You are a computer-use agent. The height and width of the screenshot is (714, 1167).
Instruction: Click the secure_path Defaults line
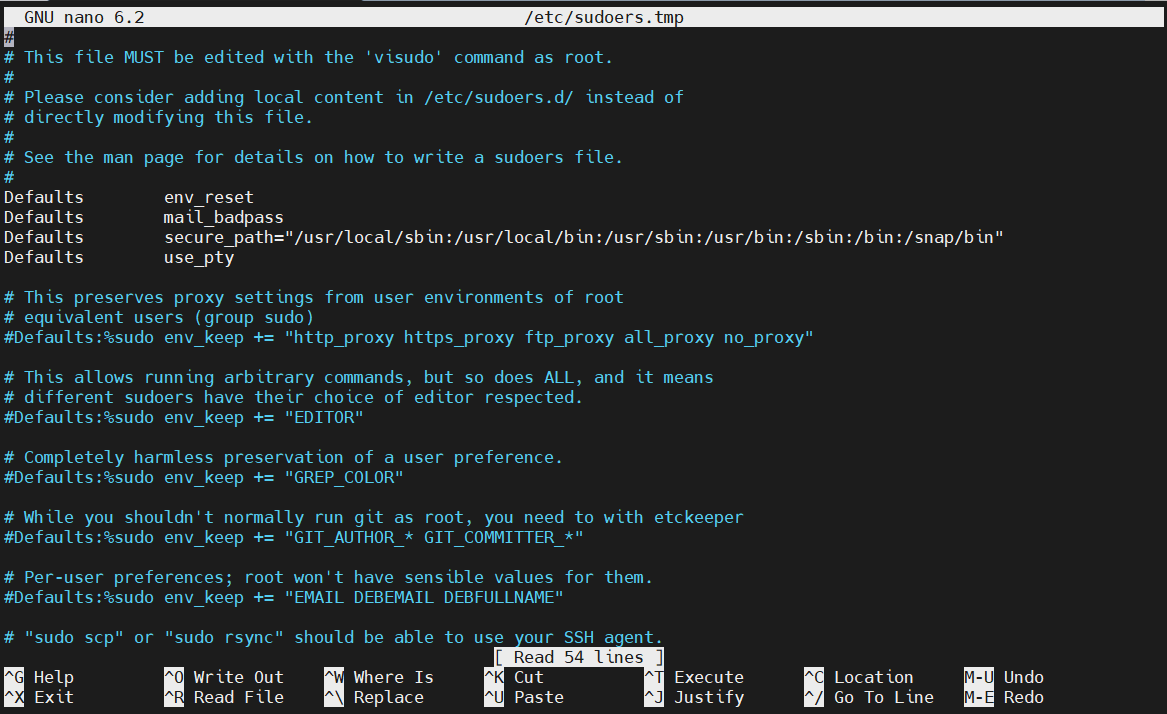(x=400, y=237)
